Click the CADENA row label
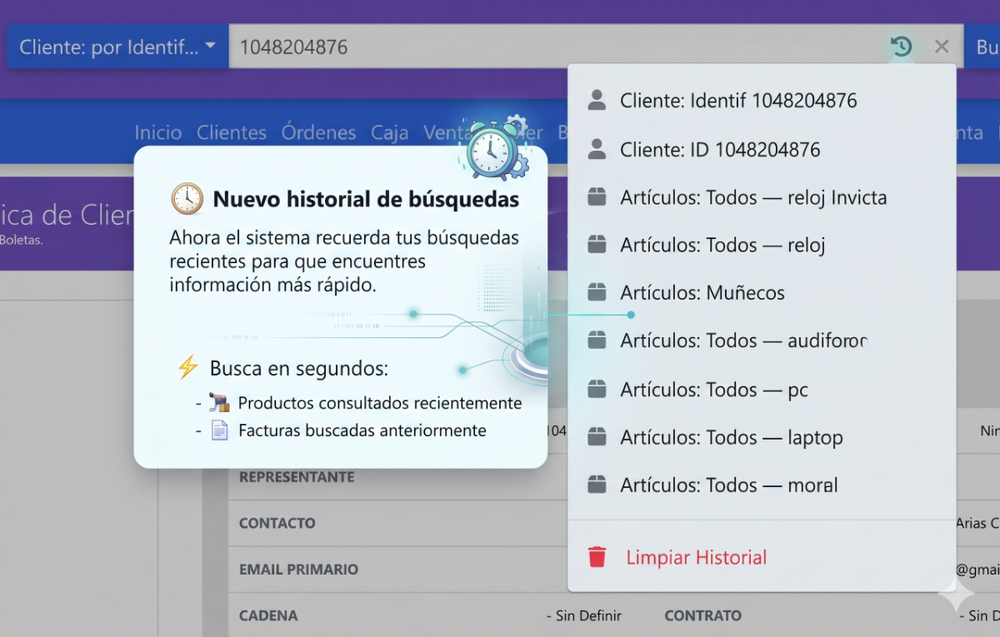The width and height of the screenshot is (1000, 637). 268,615
